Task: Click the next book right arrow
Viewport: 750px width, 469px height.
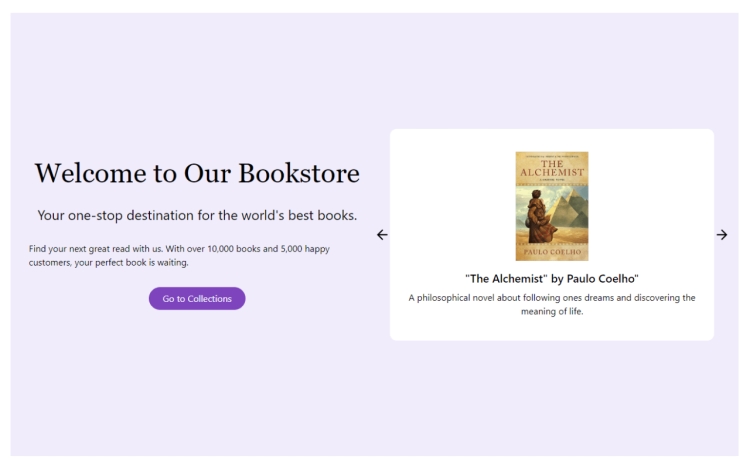Action: (x=722, y=235)
